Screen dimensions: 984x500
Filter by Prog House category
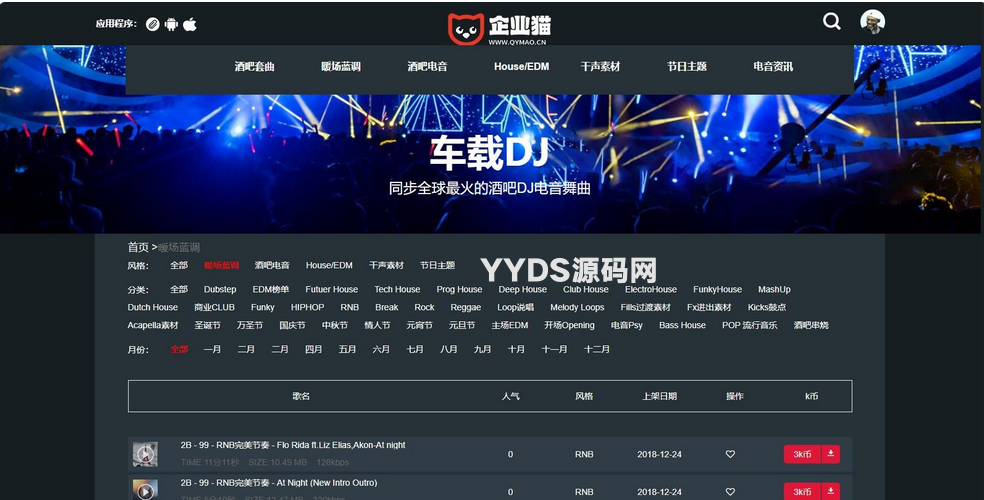459,289
